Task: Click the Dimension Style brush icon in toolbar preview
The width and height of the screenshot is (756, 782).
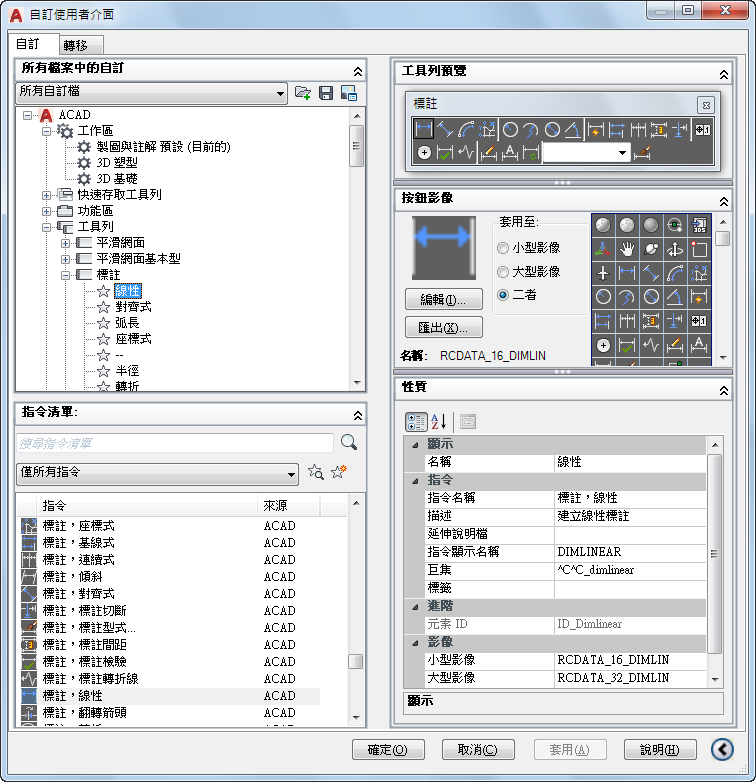Action: pyautogui.click(x=642, y=152)
